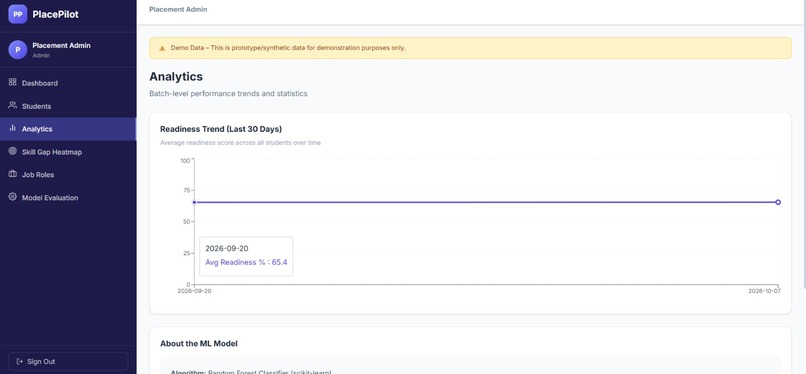The image size is (806, 374).
Task: Click the Avg Readiness % : 65.4 tooltip value
Action: (x=246, y=263)
